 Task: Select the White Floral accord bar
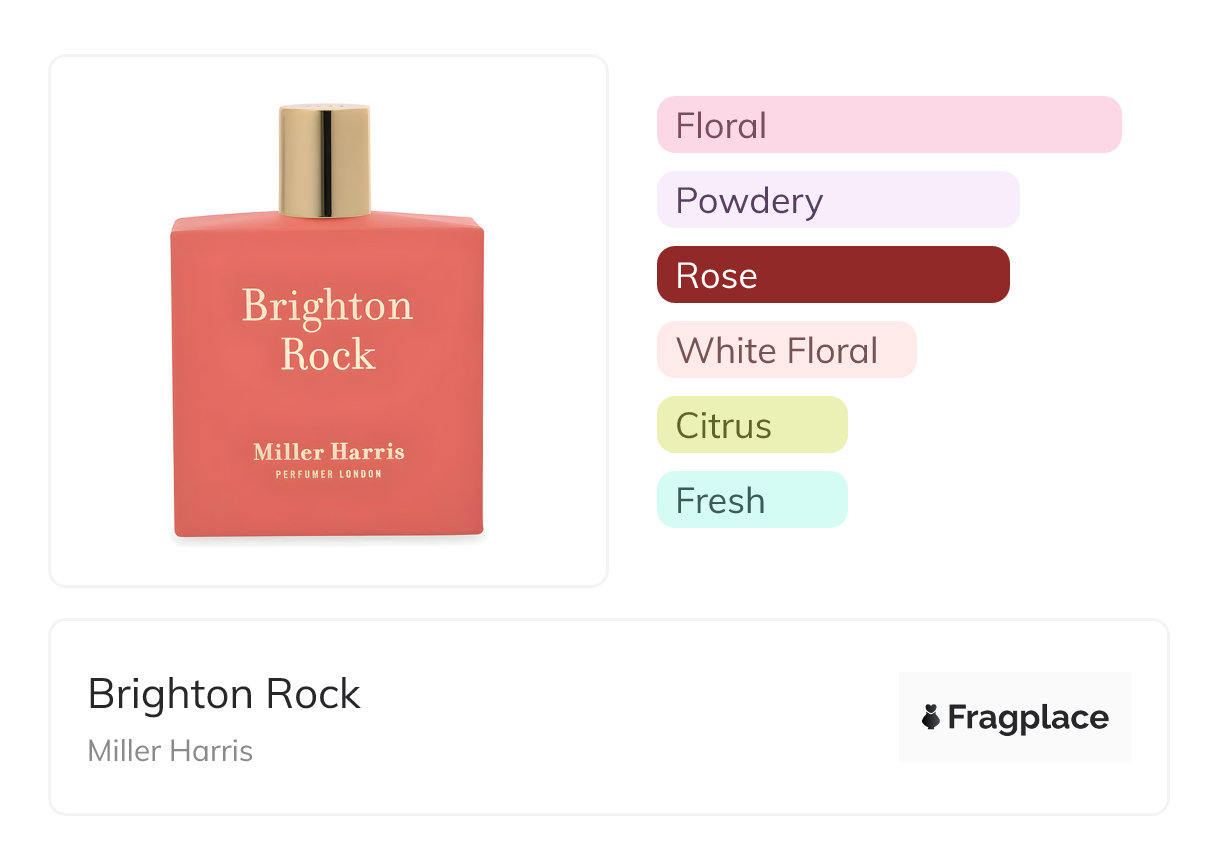[786, 350]
